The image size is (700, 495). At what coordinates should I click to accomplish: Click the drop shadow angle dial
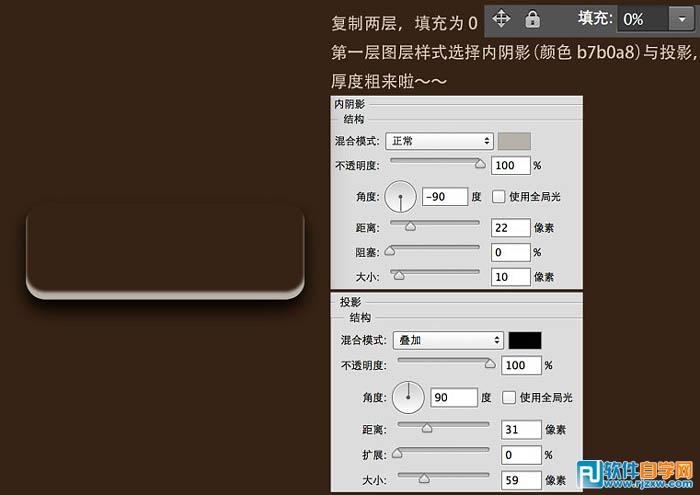click(408, 397)
